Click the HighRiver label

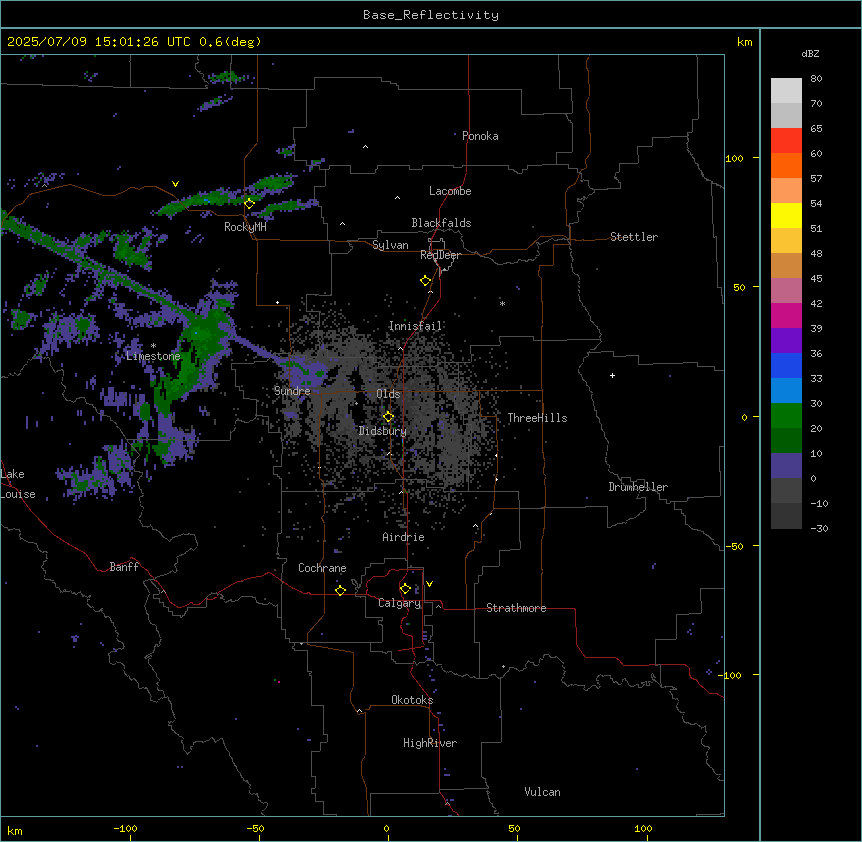click(430, 743)
